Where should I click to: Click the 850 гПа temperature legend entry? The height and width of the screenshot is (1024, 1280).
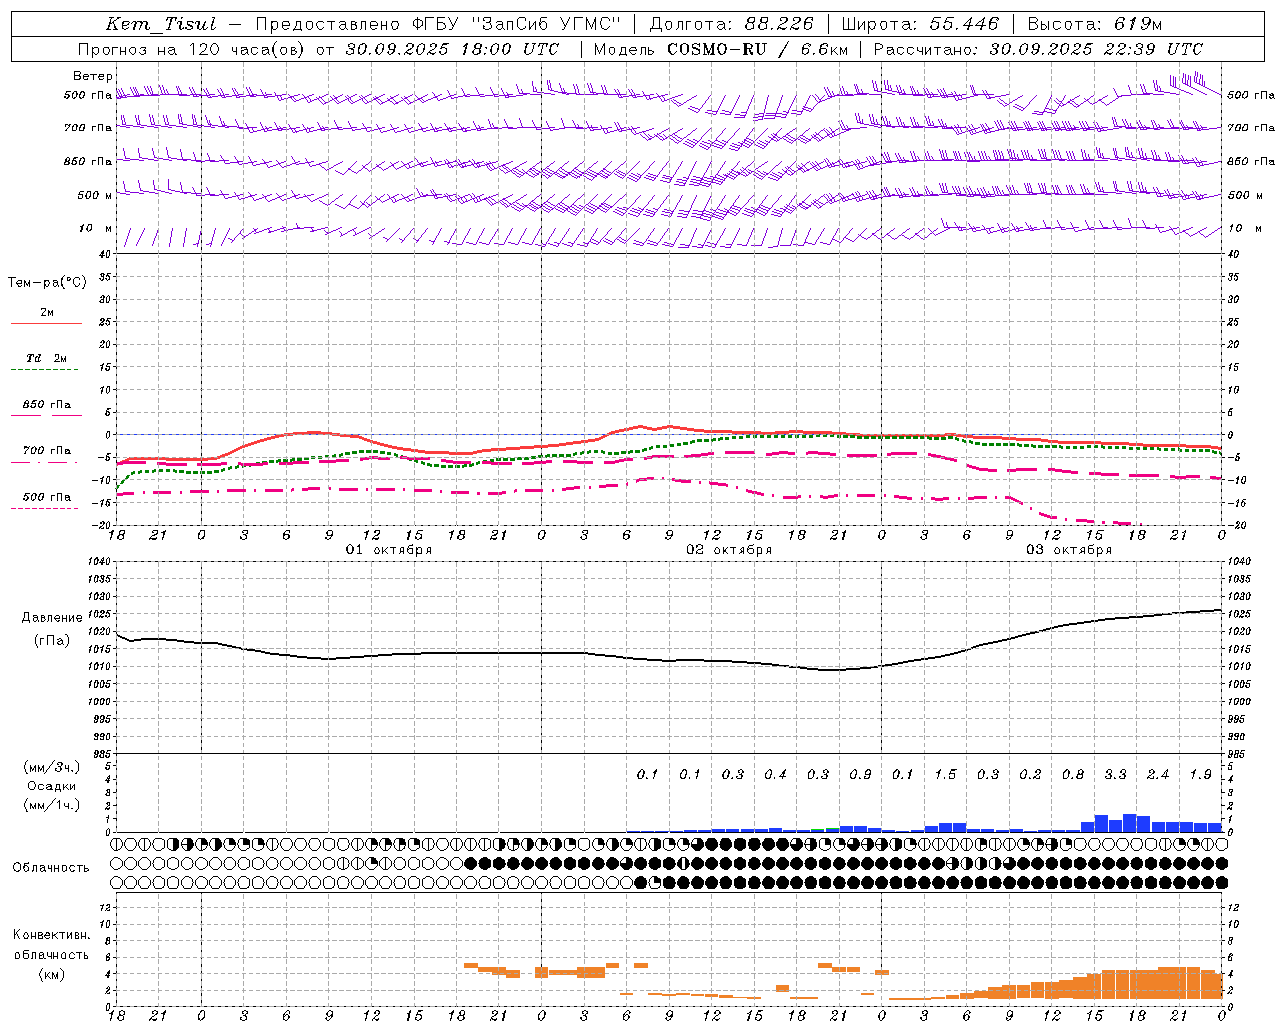pos(47,405)
